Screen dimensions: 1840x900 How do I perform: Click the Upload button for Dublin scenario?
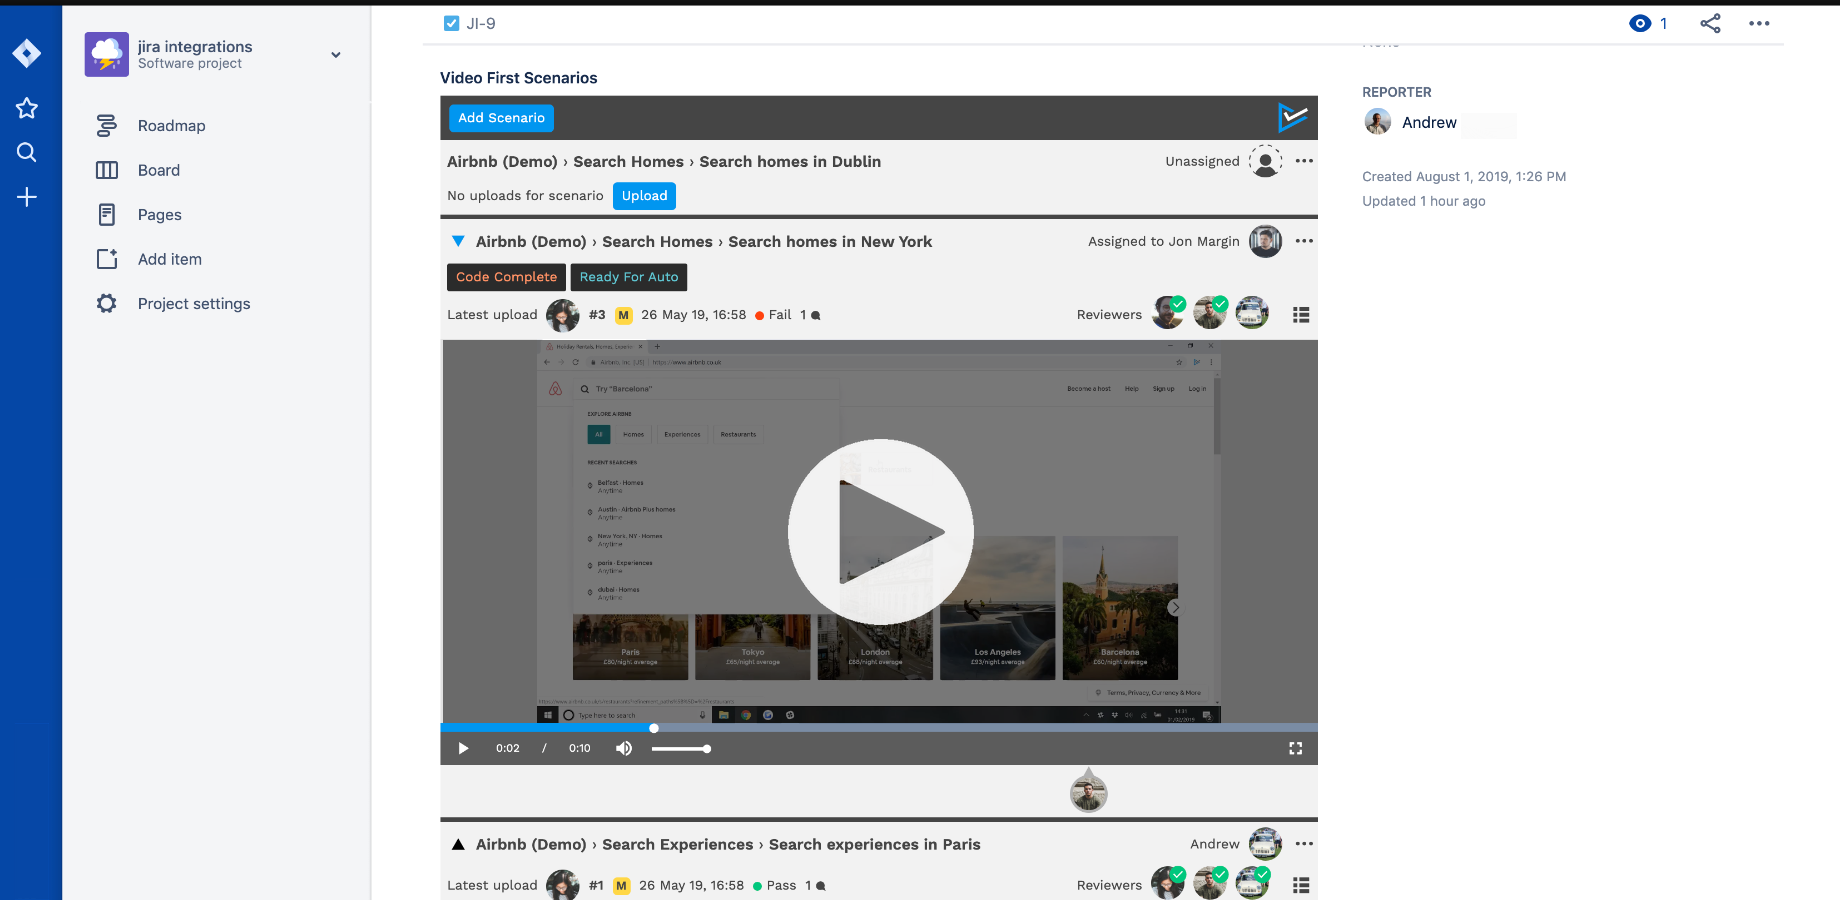pyautogui.click(x=644, y=196)
